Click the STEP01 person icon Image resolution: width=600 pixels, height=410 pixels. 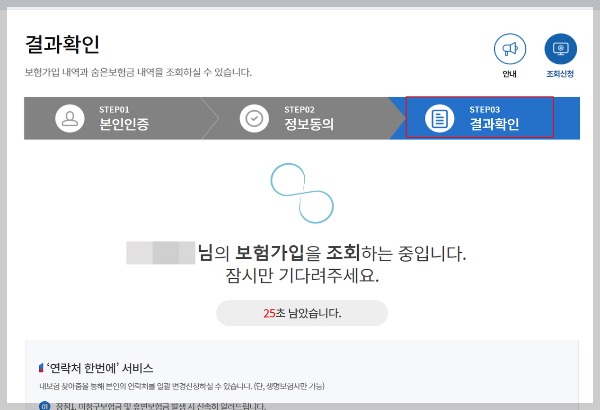[x=70, y=118]
